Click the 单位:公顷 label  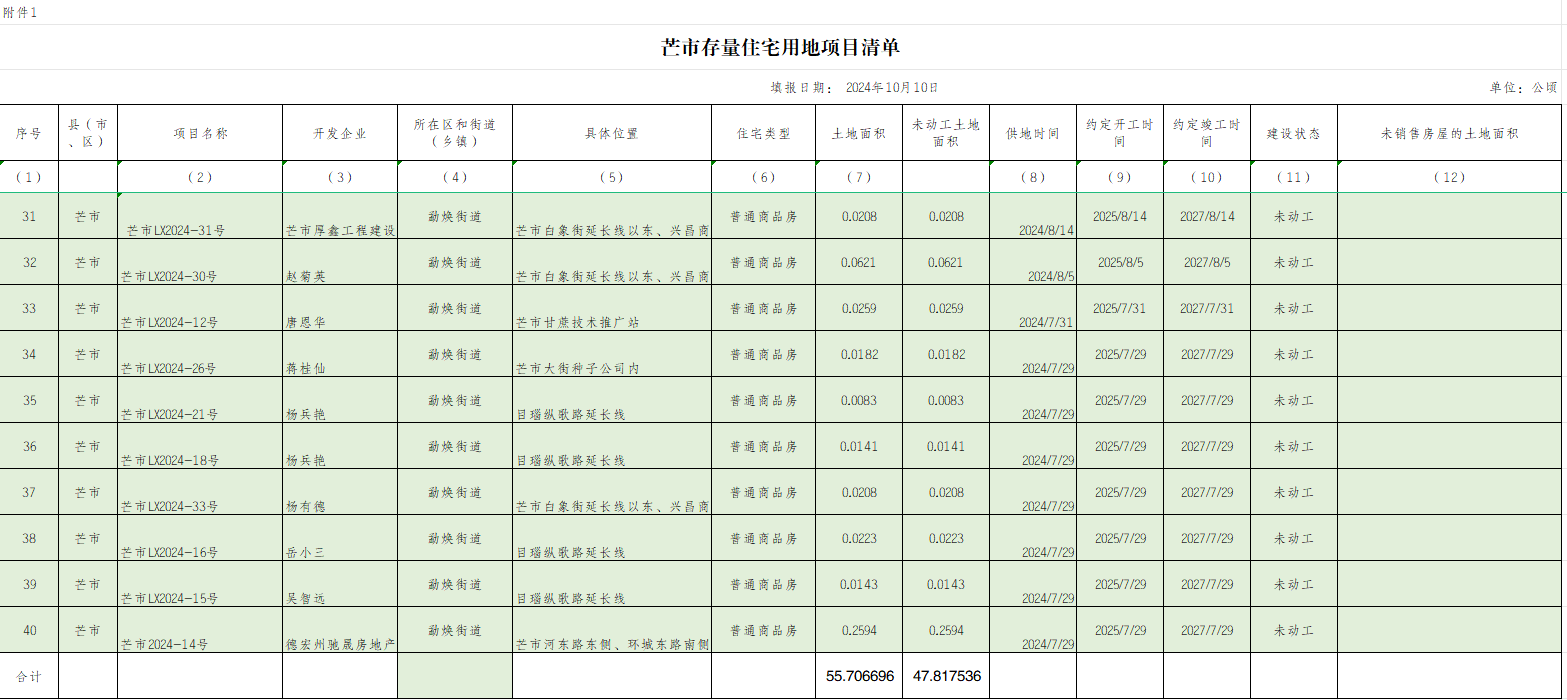[1523, 87]
